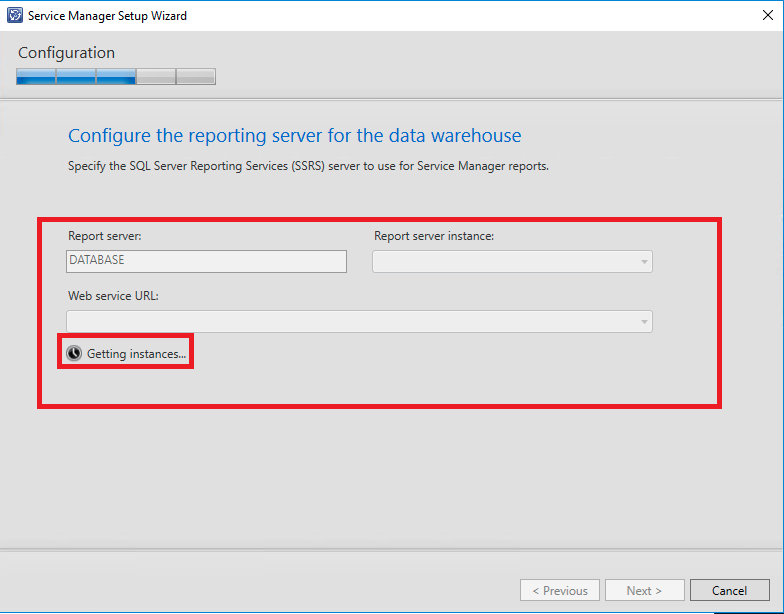The image size is (784, 614).
Task: Click the Web service URL: label
Action: click(114, 296)
